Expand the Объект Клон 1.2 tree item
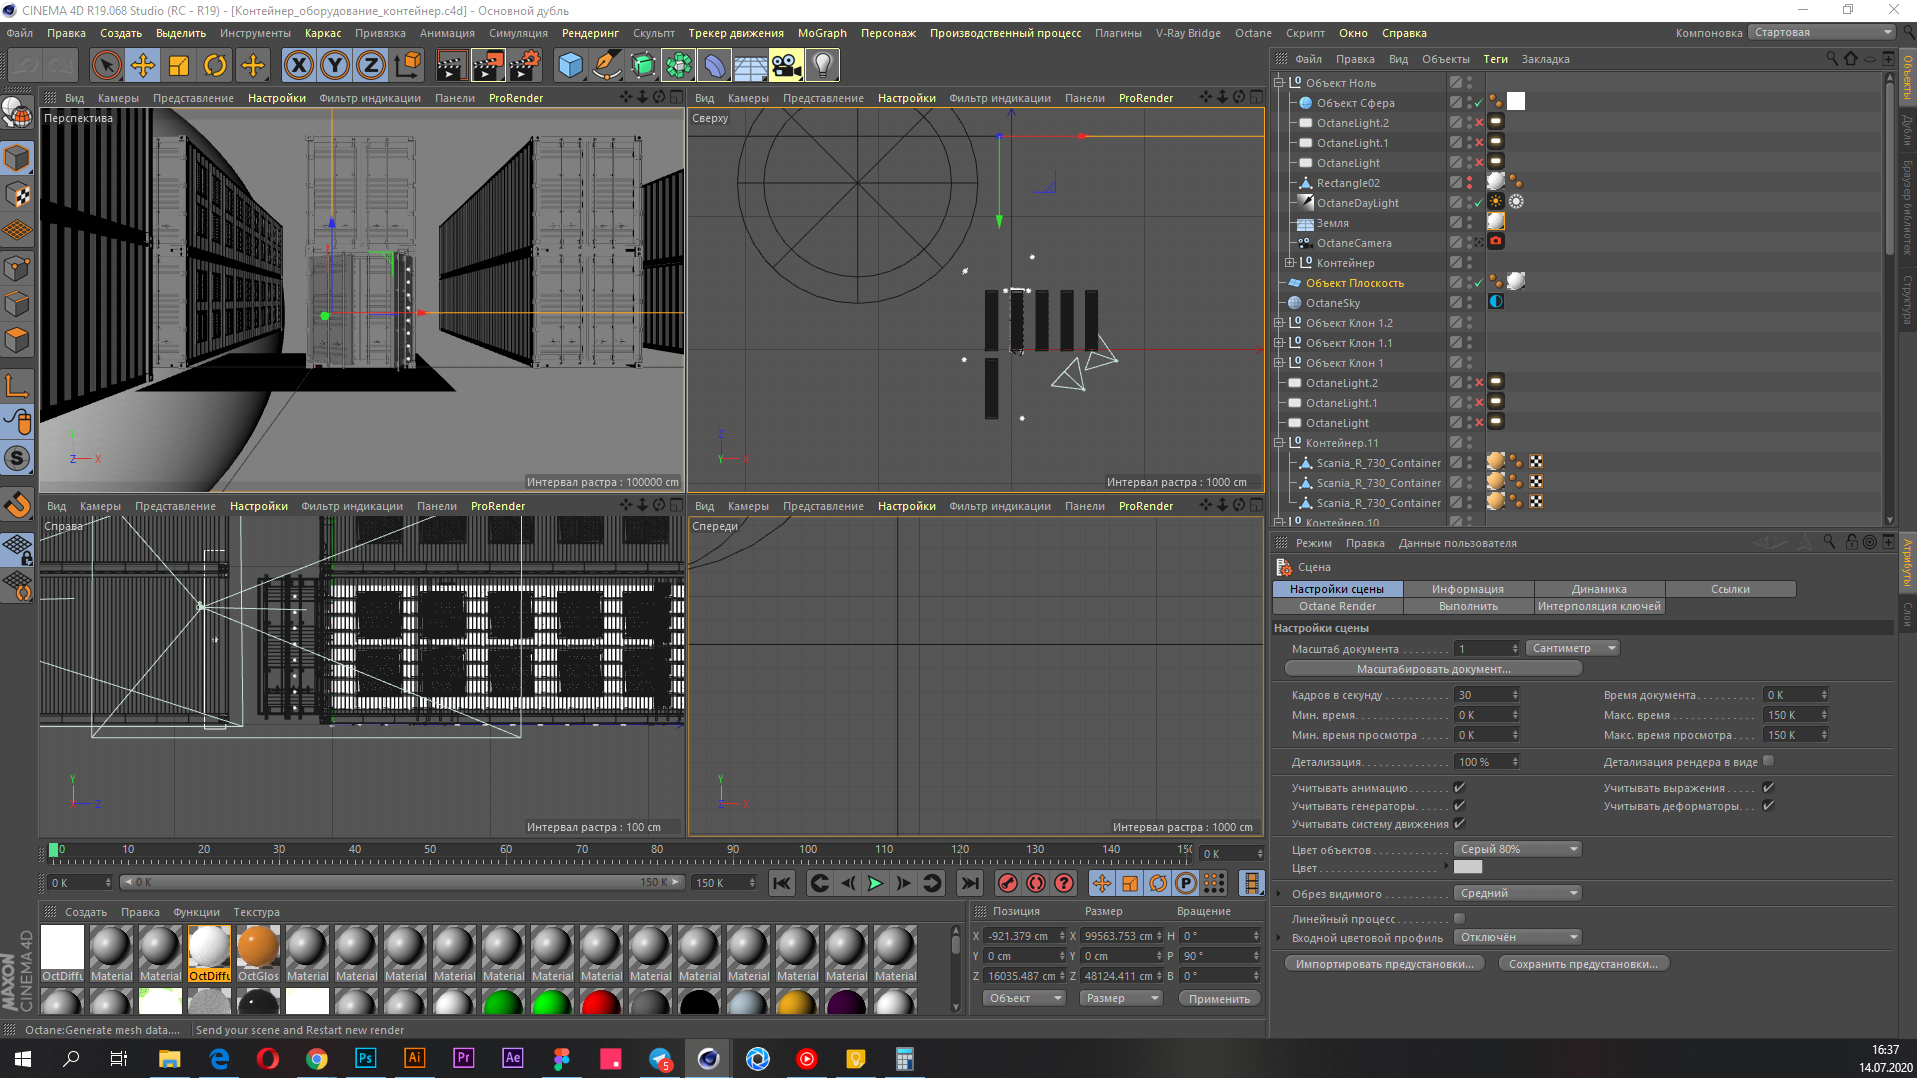 coord(1279,323)
